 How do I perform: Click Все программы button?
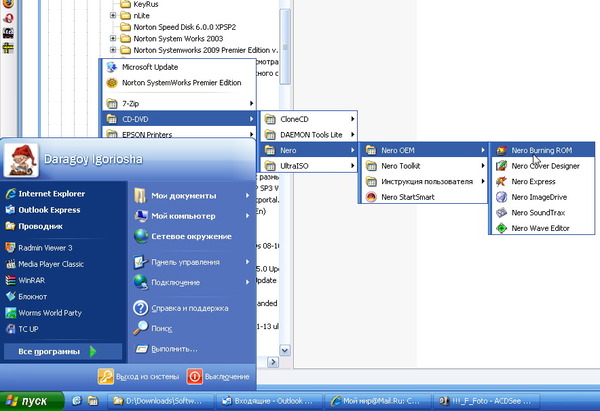pos(63,351)
